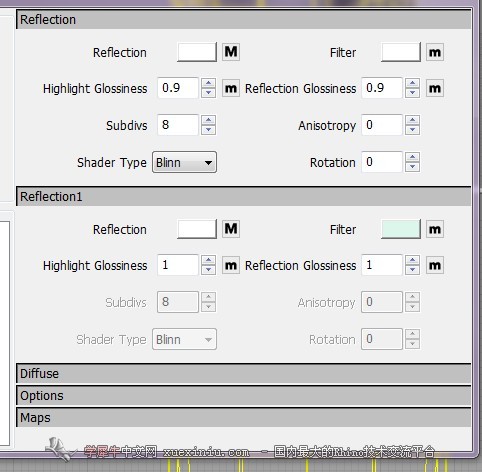This screenshot has width=482, height=472.
Task: Click Highlight Glossiness map button in Reflection1
Action: [x=231, y=265]
